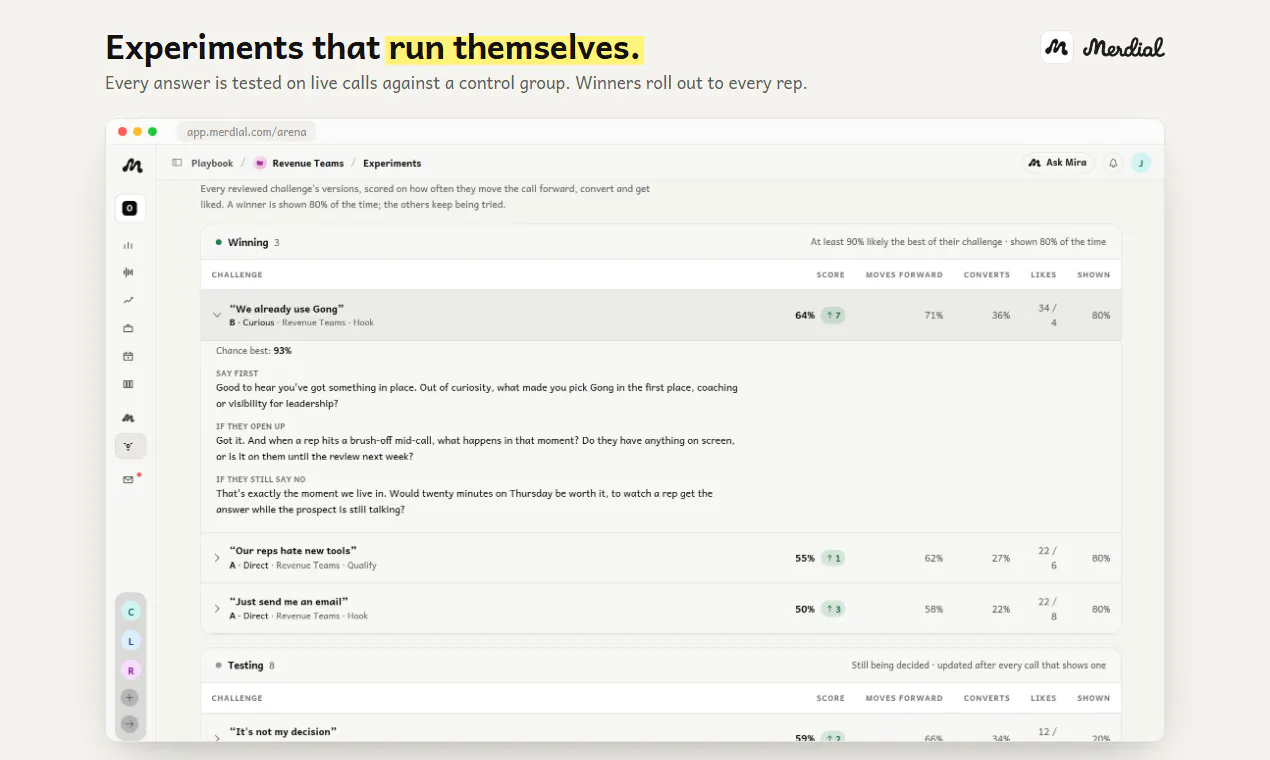Toggle the sidebar panel icon beside Playbook

click(x=177, y=163)
